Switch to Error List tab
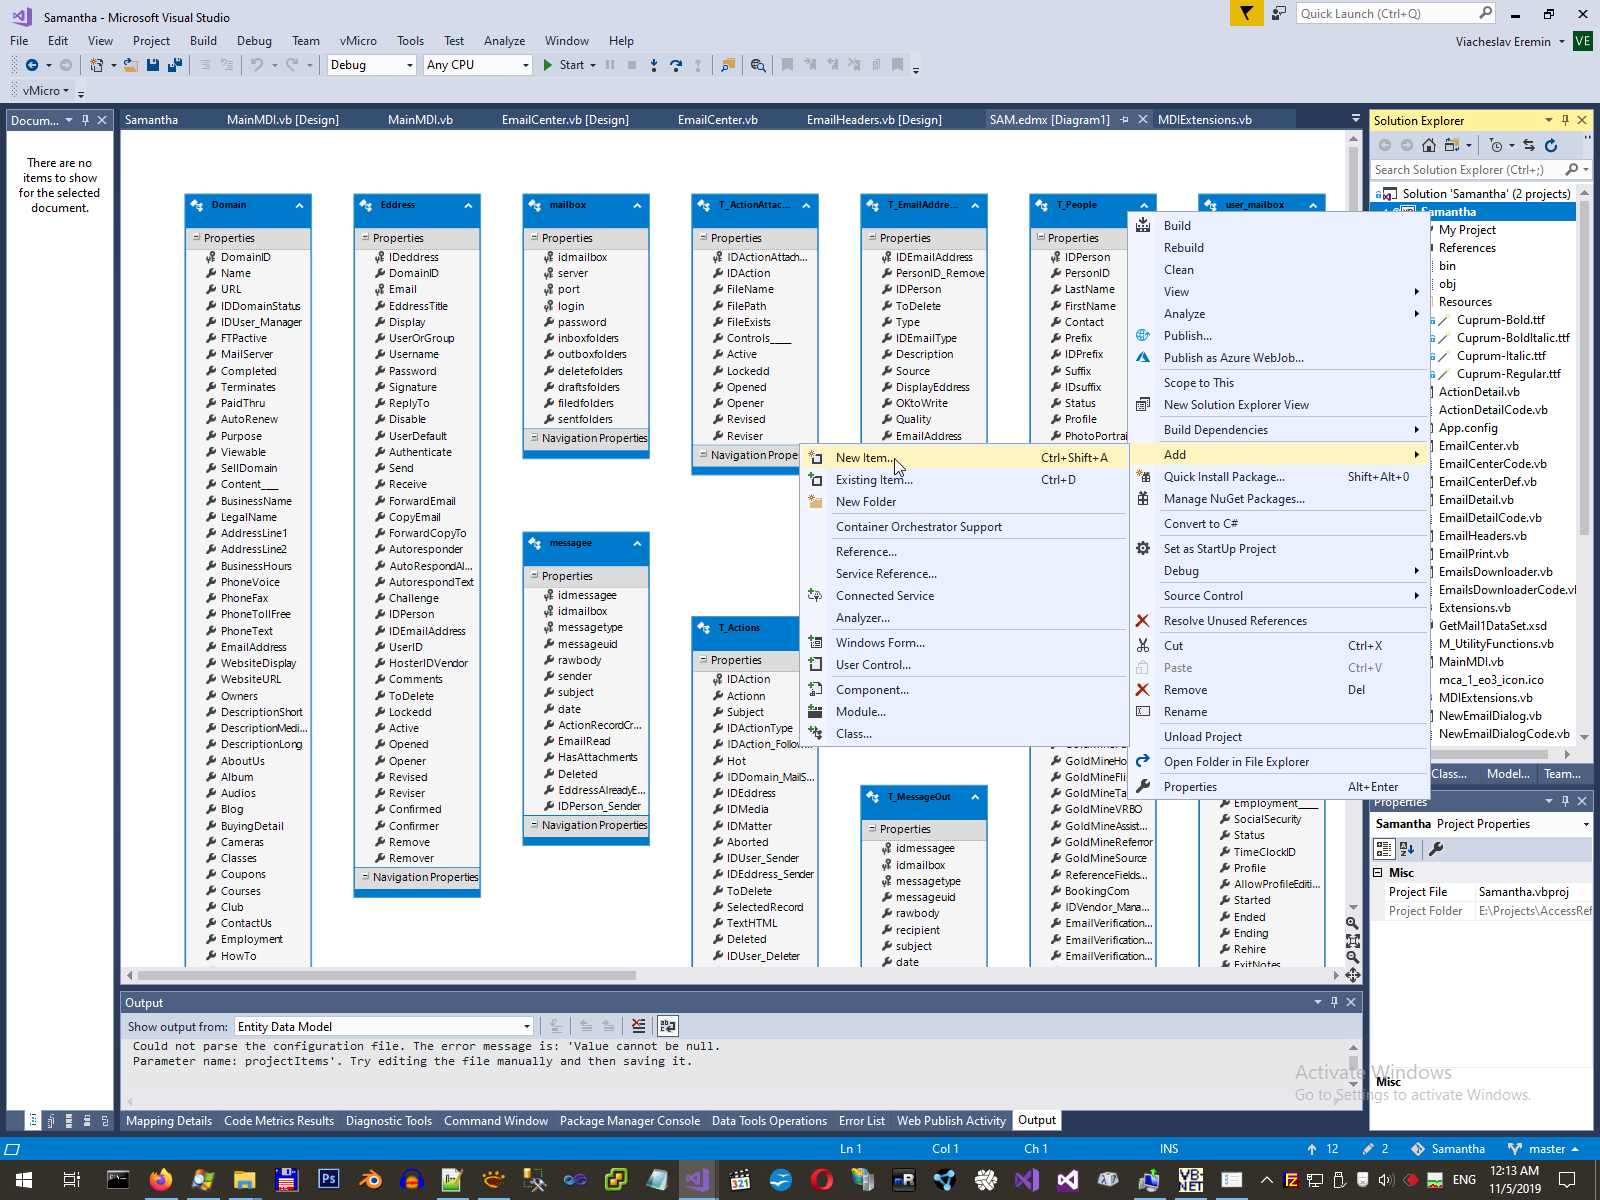 [x=862, y=1121]
